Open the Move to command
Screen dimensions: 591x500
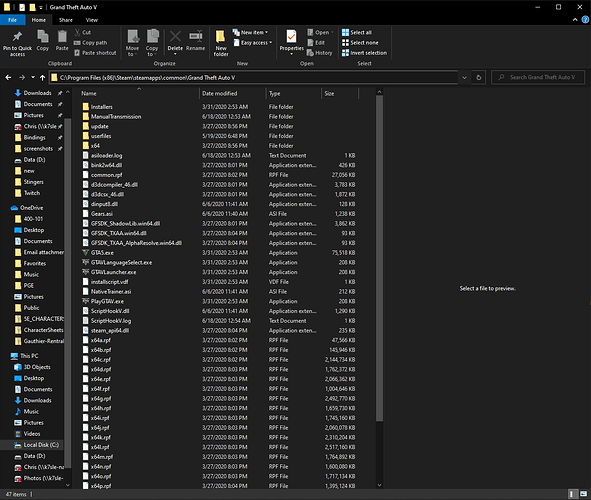tap(132, 43)
